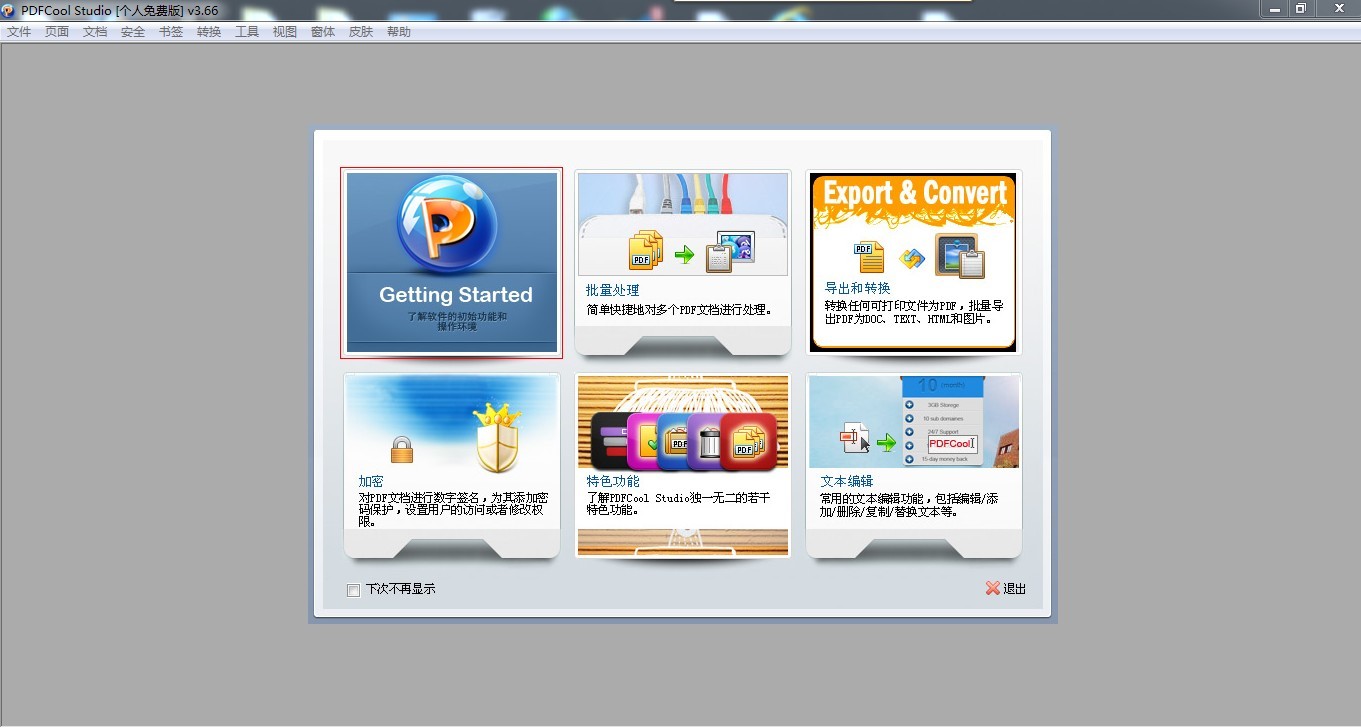Click the red PDF stack feature icon
1361x728 pixels.
748,442
